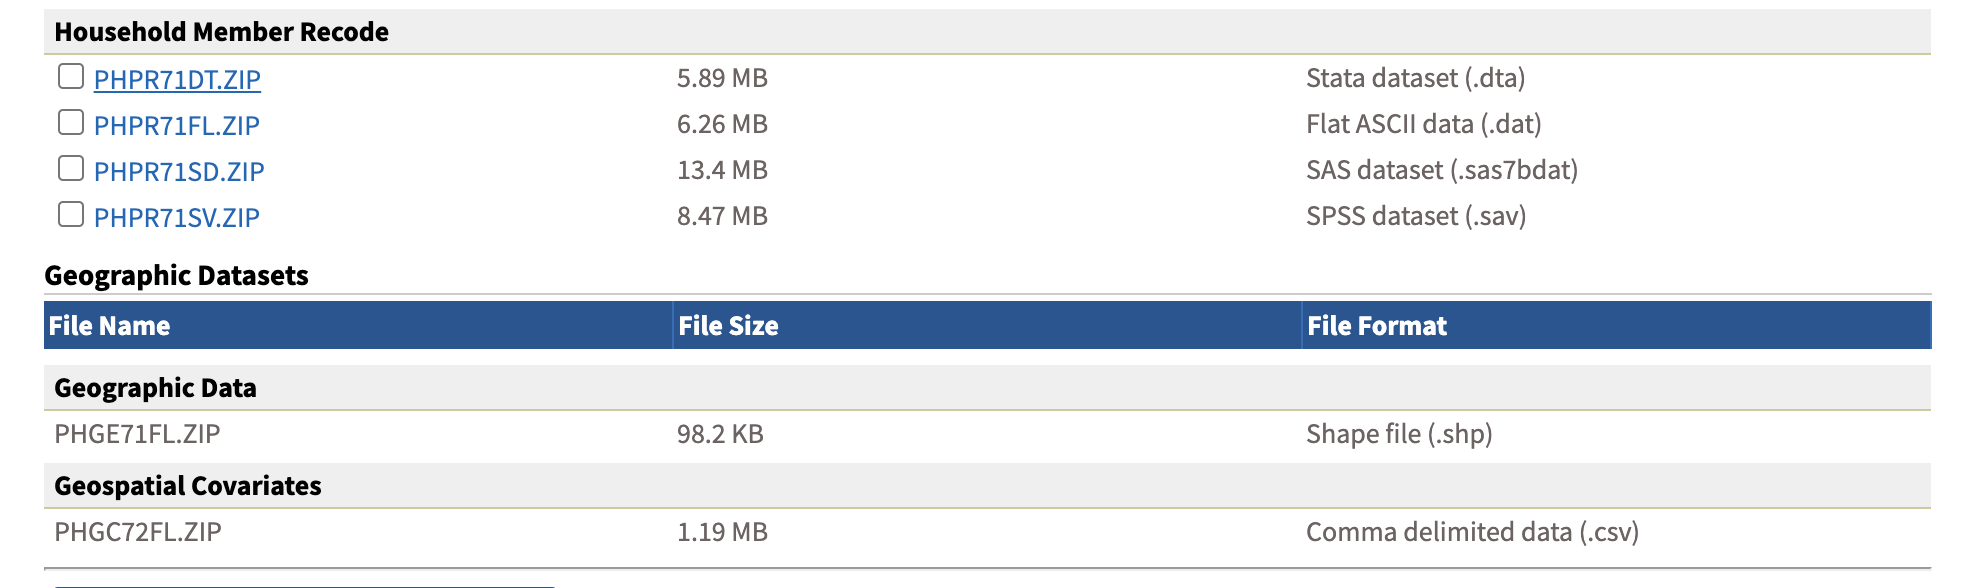The height and width of the screenshot is (588, 1980).
Task: Click the Geospatial Covariates section row
Action: (188, 486)
